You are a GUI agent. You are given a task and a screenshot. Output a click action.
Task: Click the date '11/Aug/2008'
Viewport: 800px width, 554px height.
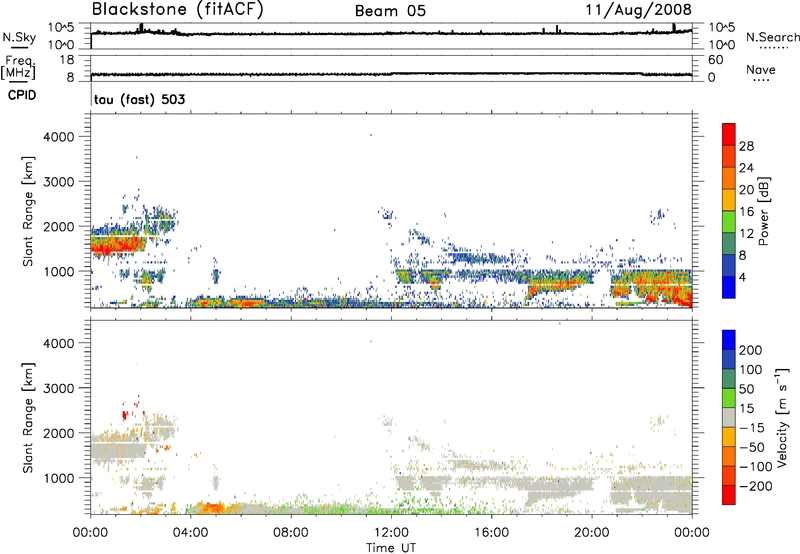click(x=638, y=10)
